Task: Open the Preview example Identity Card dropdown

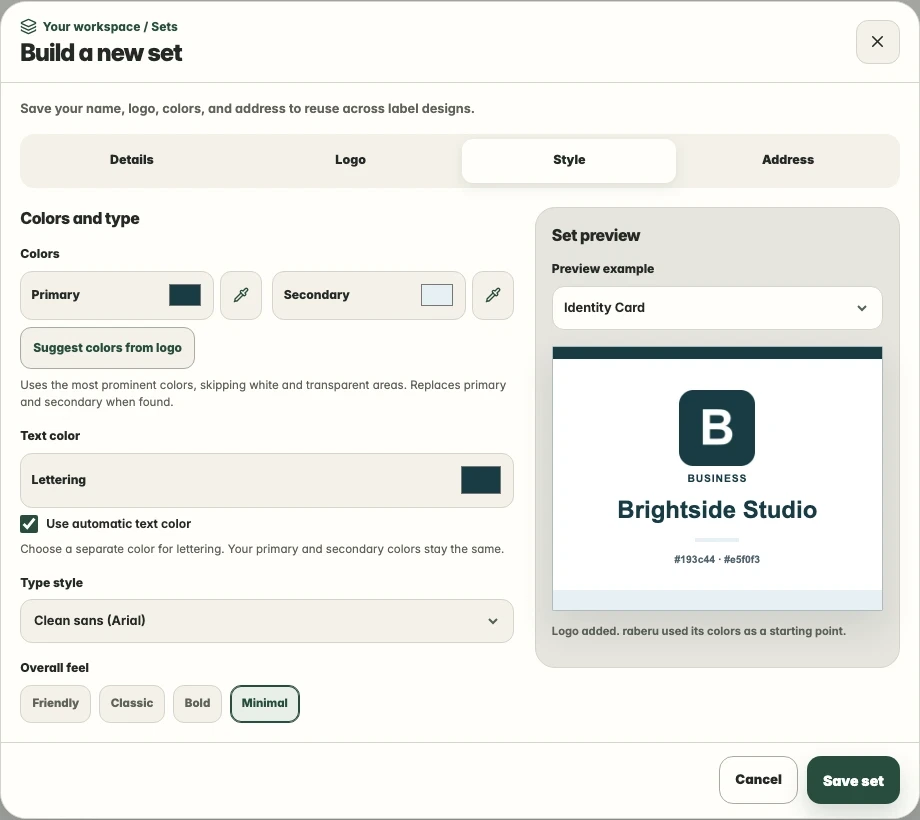Action: [x=716, y=308]
